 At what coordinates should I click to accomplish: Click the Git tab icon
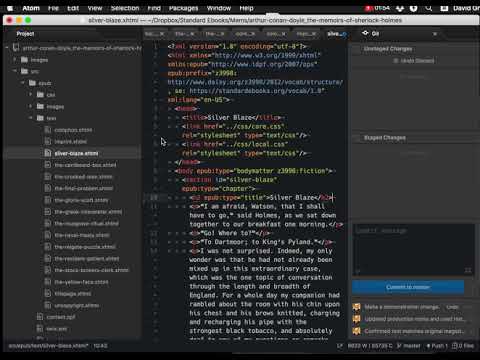tap(365, 33)
